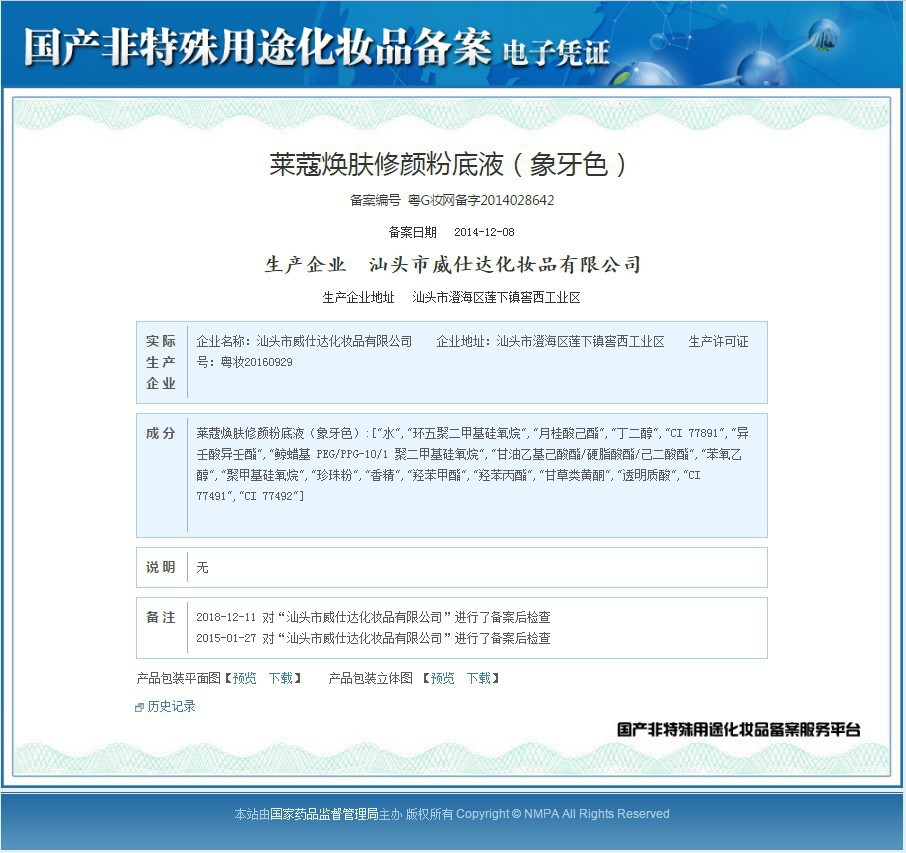The height and width of the screenshot is (853, 906).
Task: Click header title 国产非特殊用途化妆品备案
Action: (x=258, y=46)
